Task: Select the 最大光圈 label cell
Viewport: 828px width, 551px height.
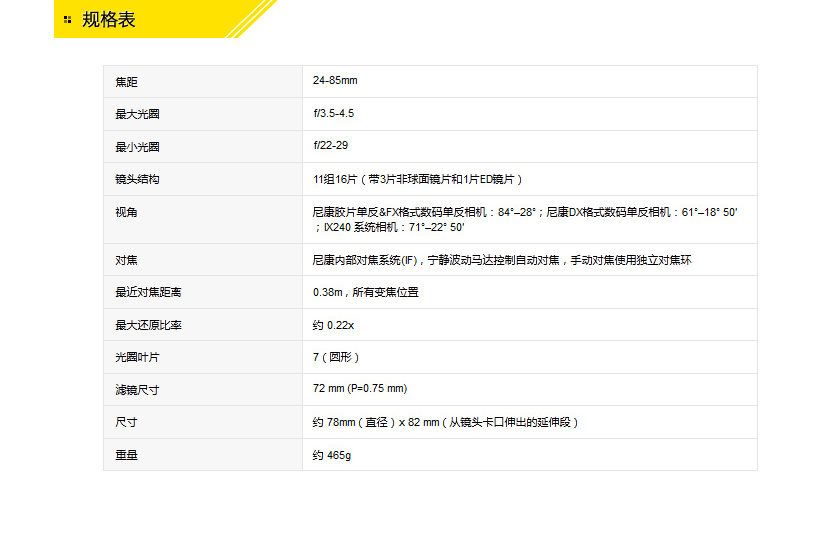Action: point(203,114)
